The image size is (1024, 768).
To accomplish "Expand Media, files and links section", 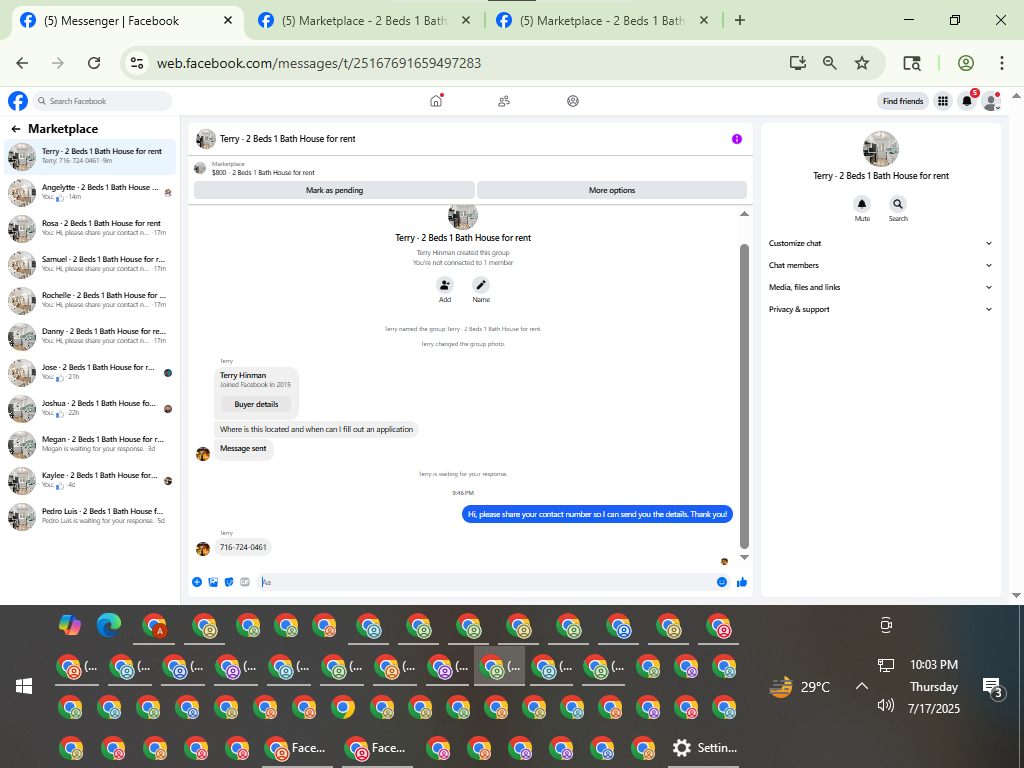I will point(880,287).
